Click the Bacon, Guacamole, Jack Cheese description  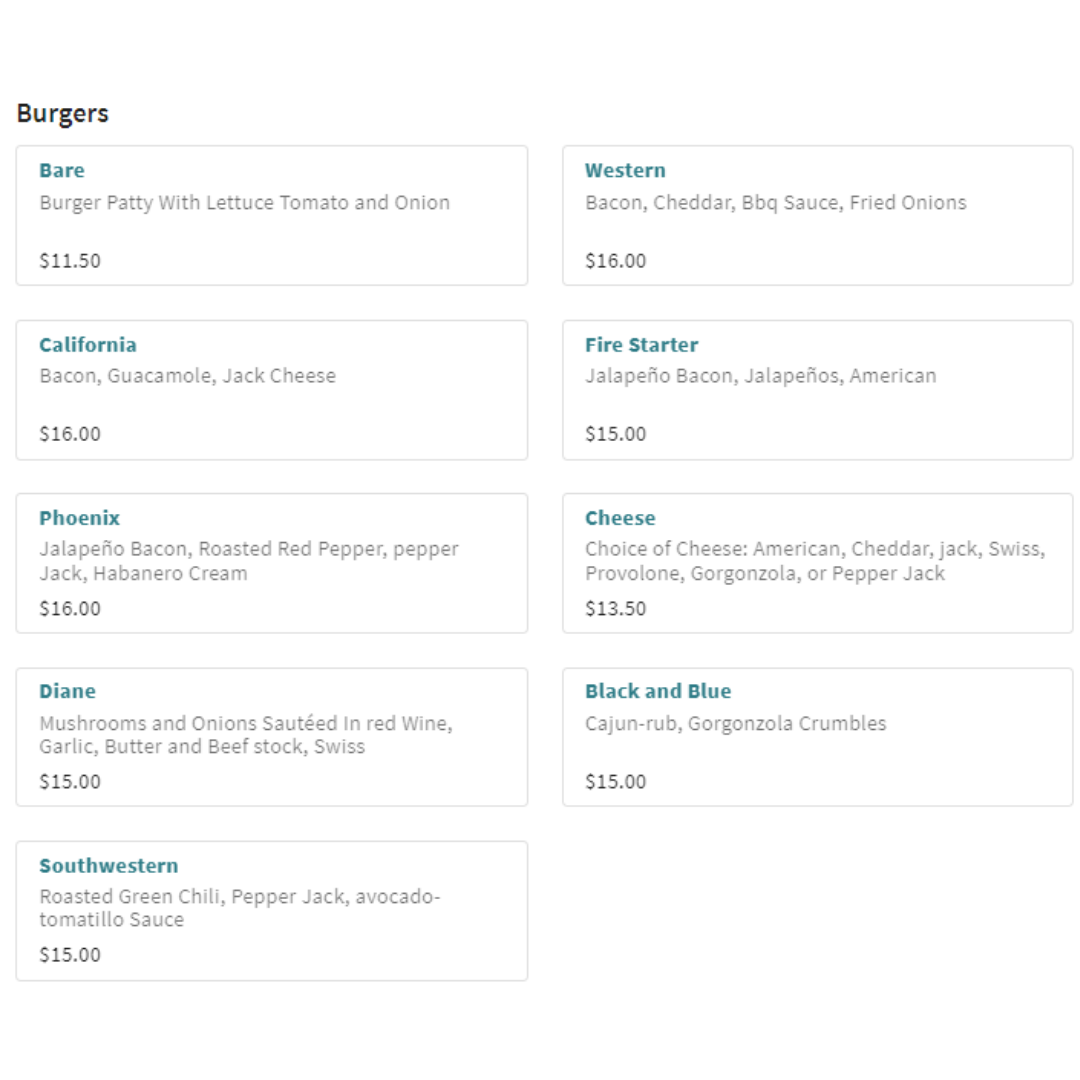tap(187, 376)
